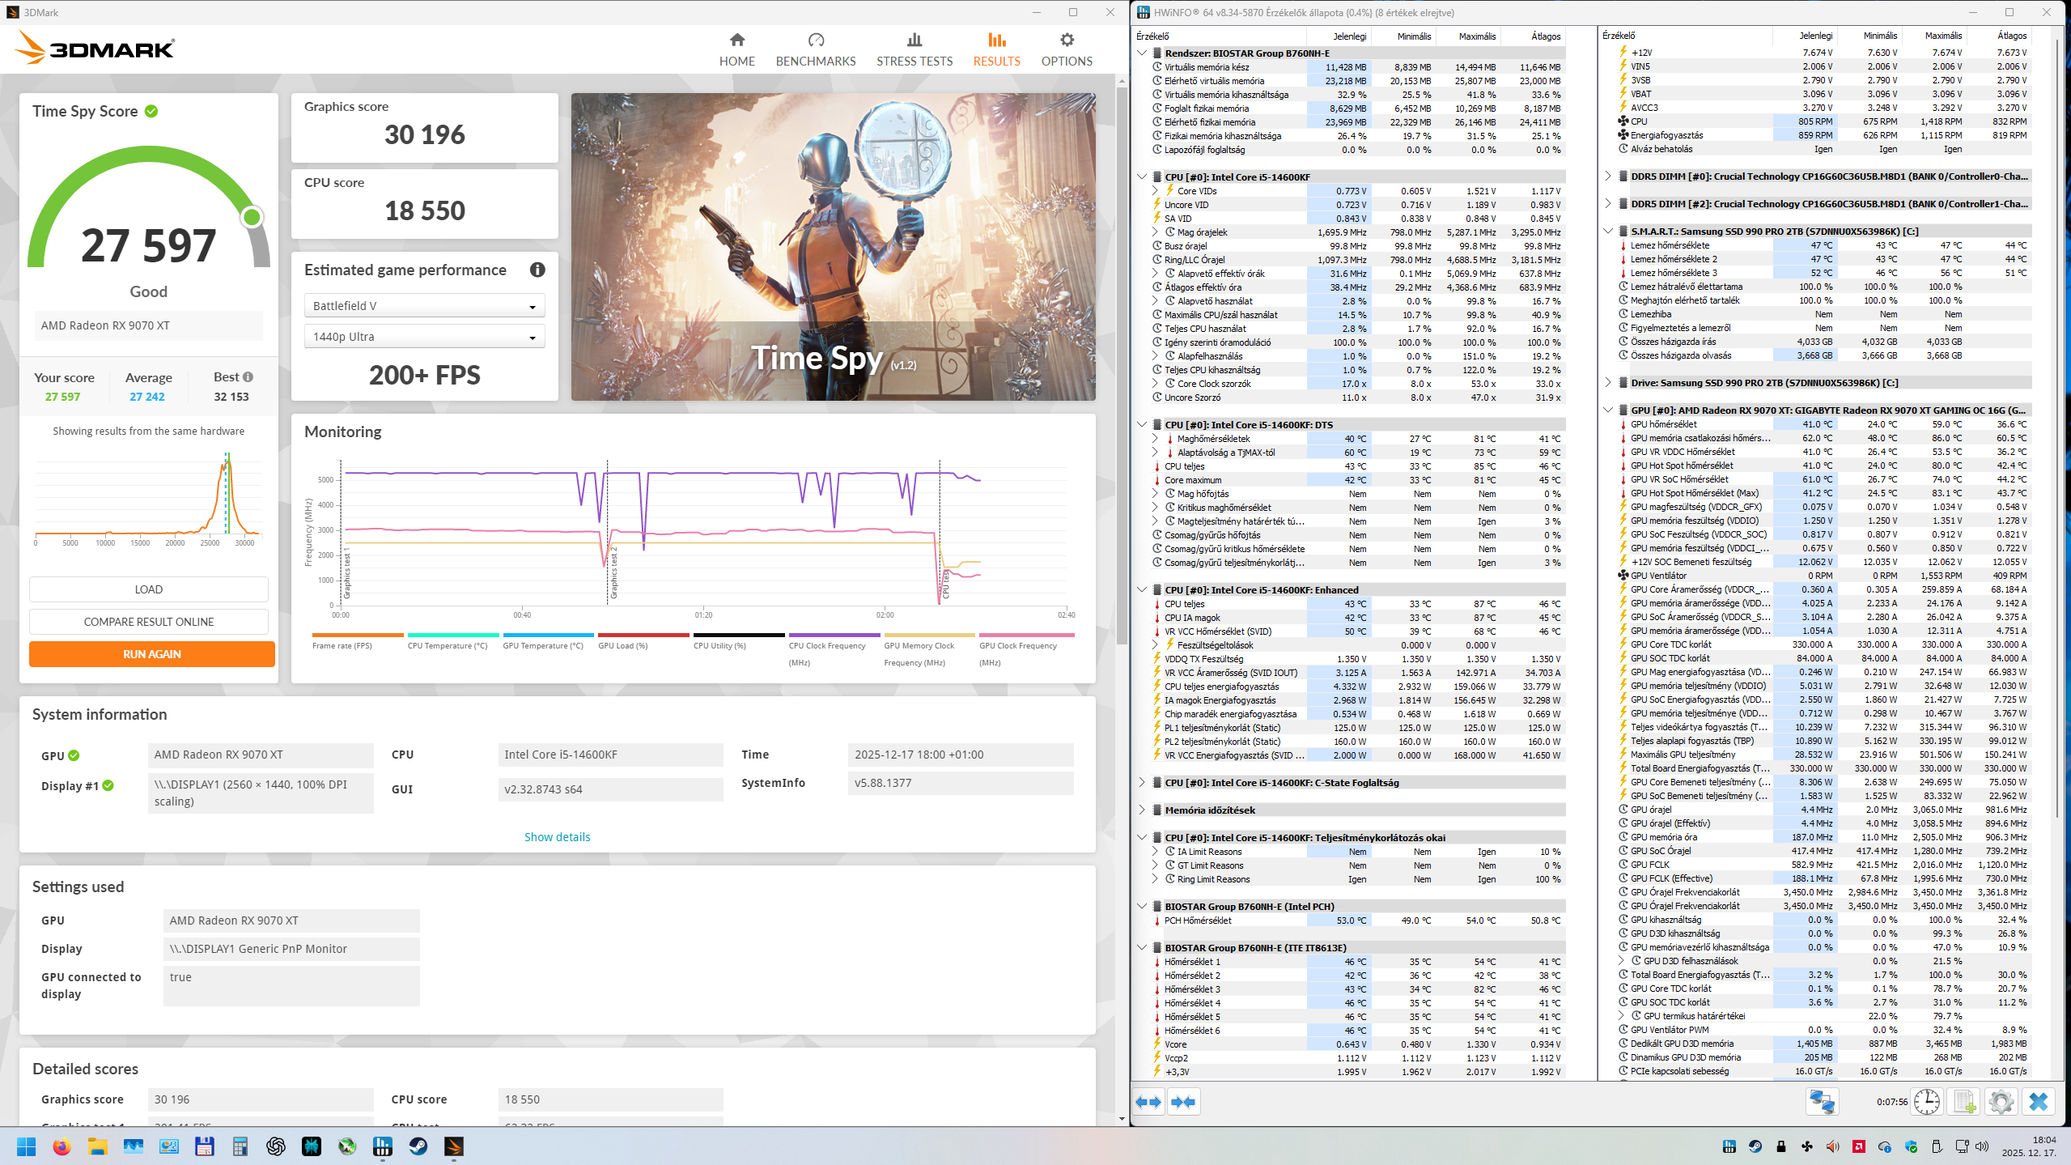Click the CPU Temperature legend swatch
The image size is (2071, 1165).
point(453,635)
